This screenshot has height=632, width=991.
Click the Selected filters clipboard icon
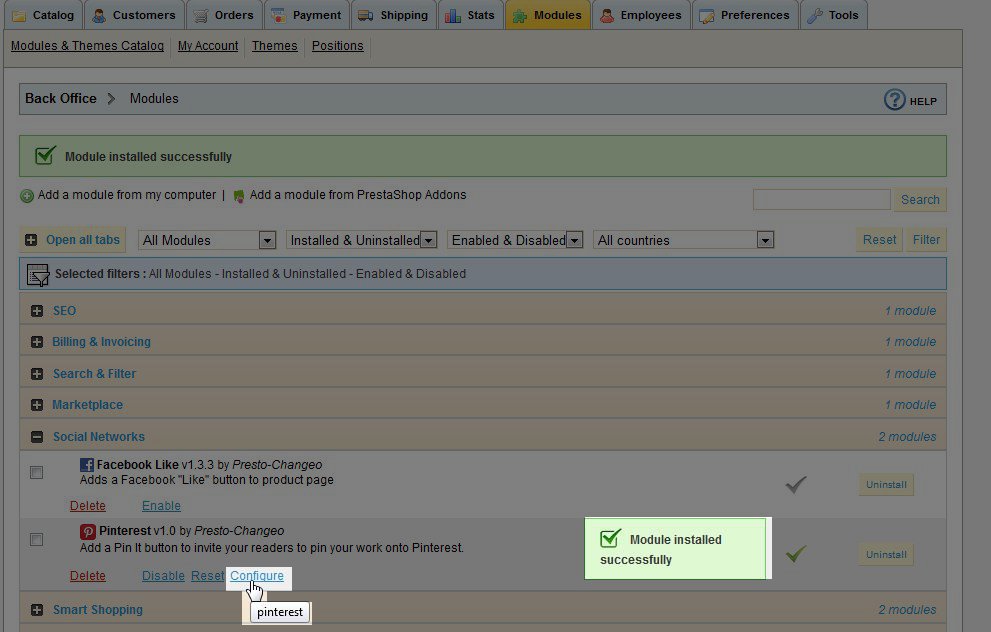[x=38, y=274]
